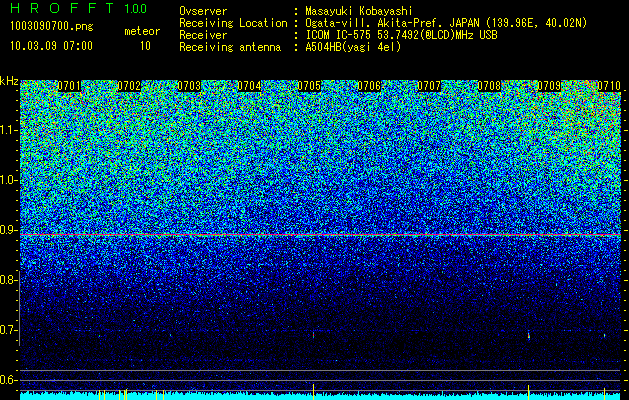The height and width of the screenshot is (400, 629).
Task: Click the small meteor echo below the 0710 label
Action: tap(605, 335)
